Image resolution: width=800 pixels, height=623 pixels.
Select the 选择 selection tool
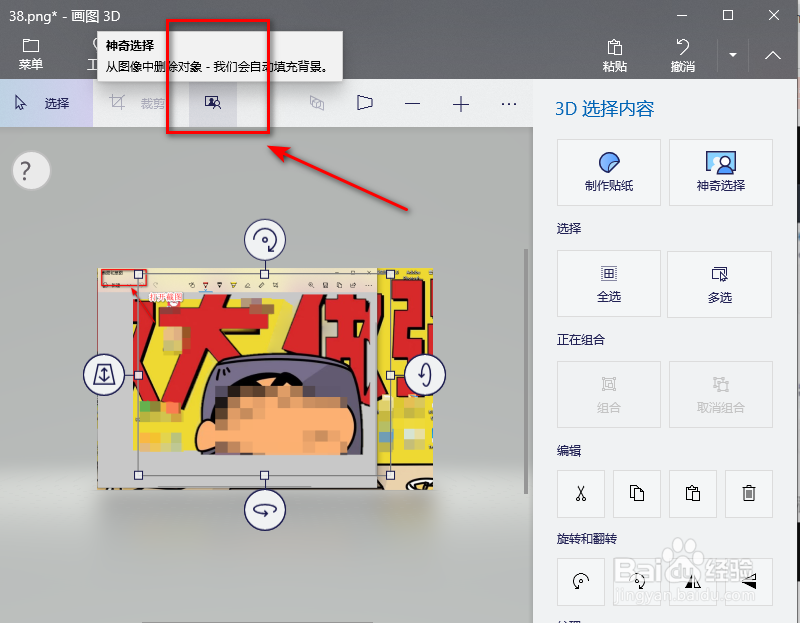pyautogui.click(x=46, y=103)
